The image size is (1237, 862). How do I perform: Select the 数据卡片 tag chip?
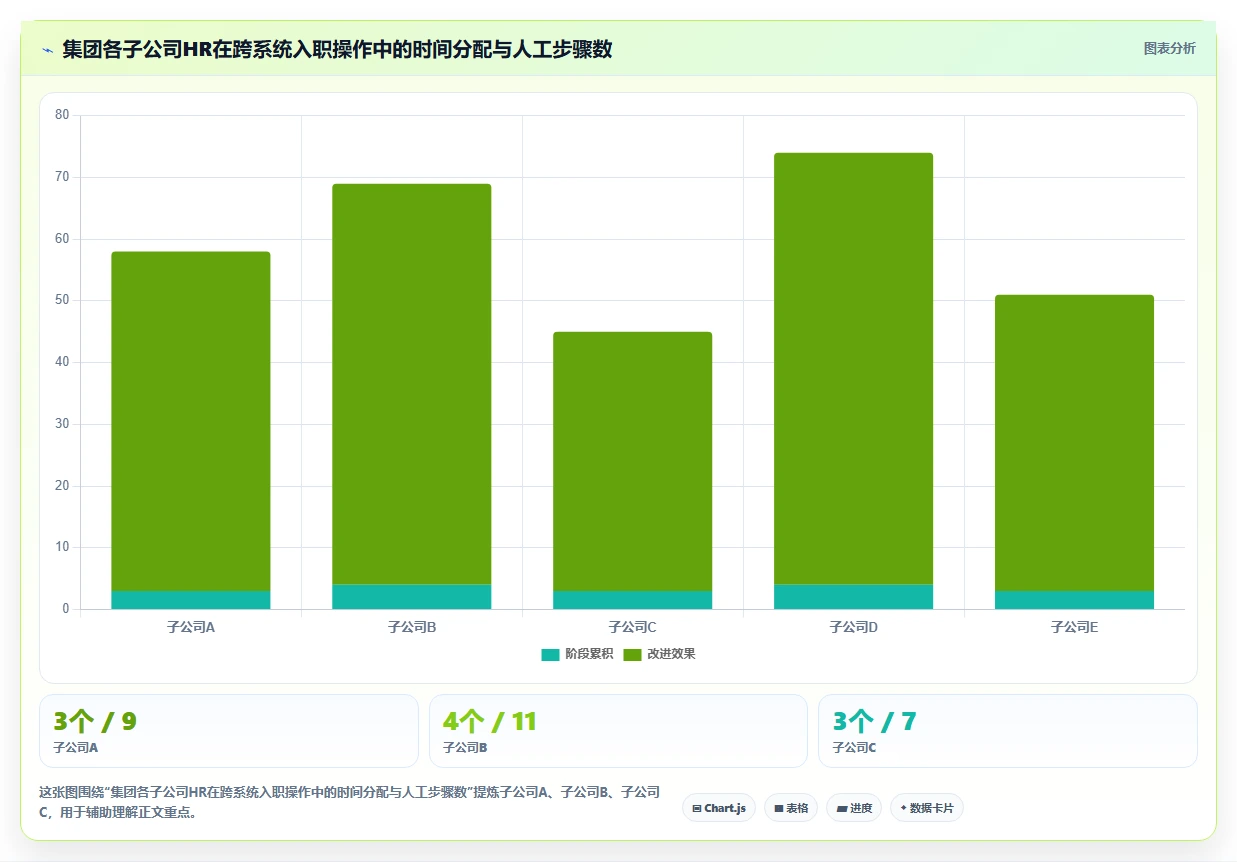[x=927, y=808]
